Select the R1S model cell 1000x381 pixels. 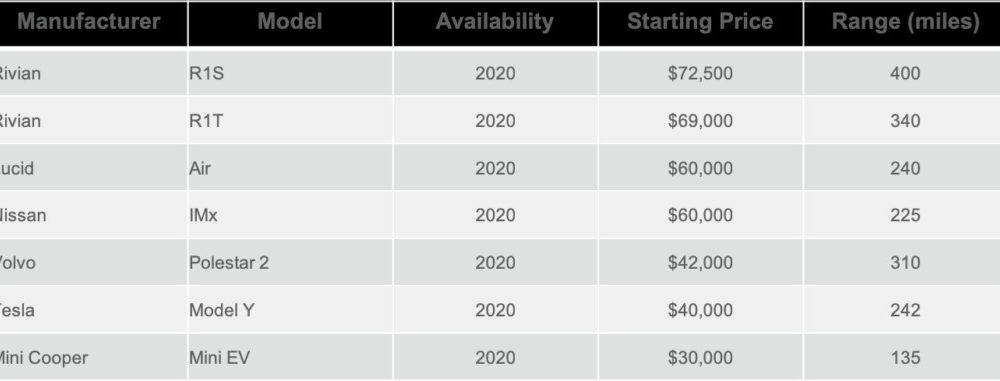[290, 73]
